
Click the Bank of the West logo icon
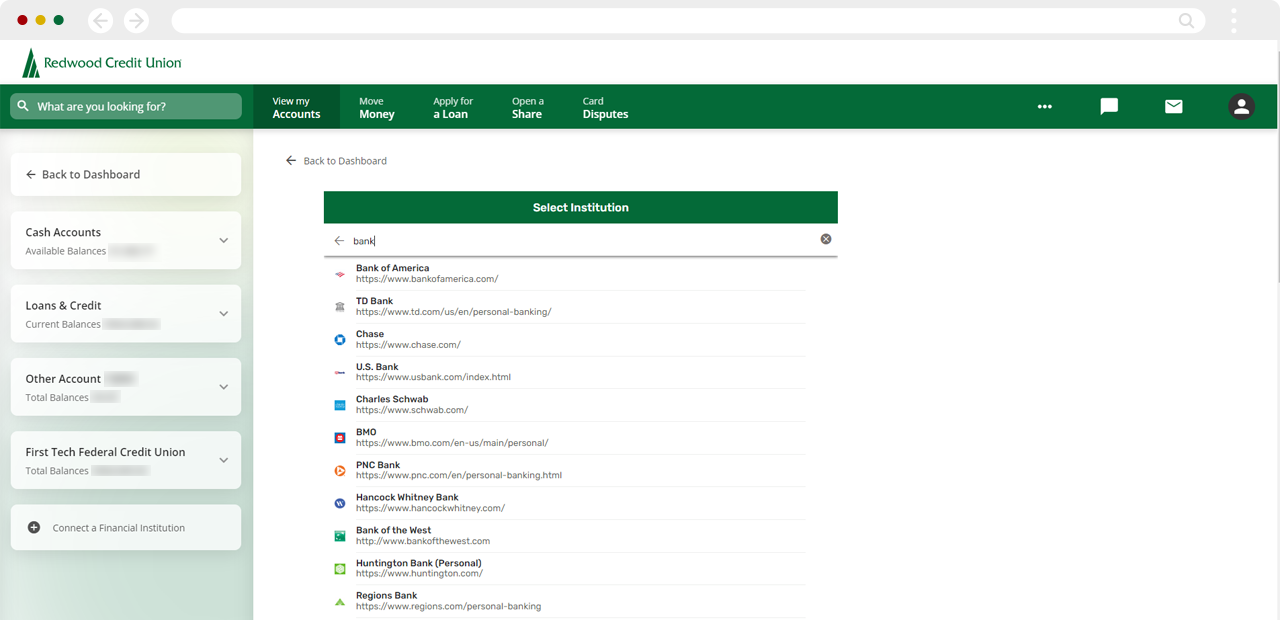coord(340,536)
